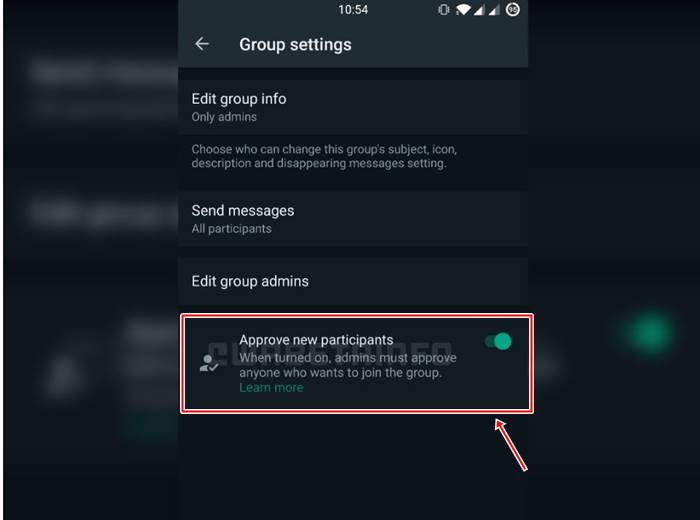700x520 pixels.
Task: Tap the Wi-Fi signal status icon
Action: (463, 9)
